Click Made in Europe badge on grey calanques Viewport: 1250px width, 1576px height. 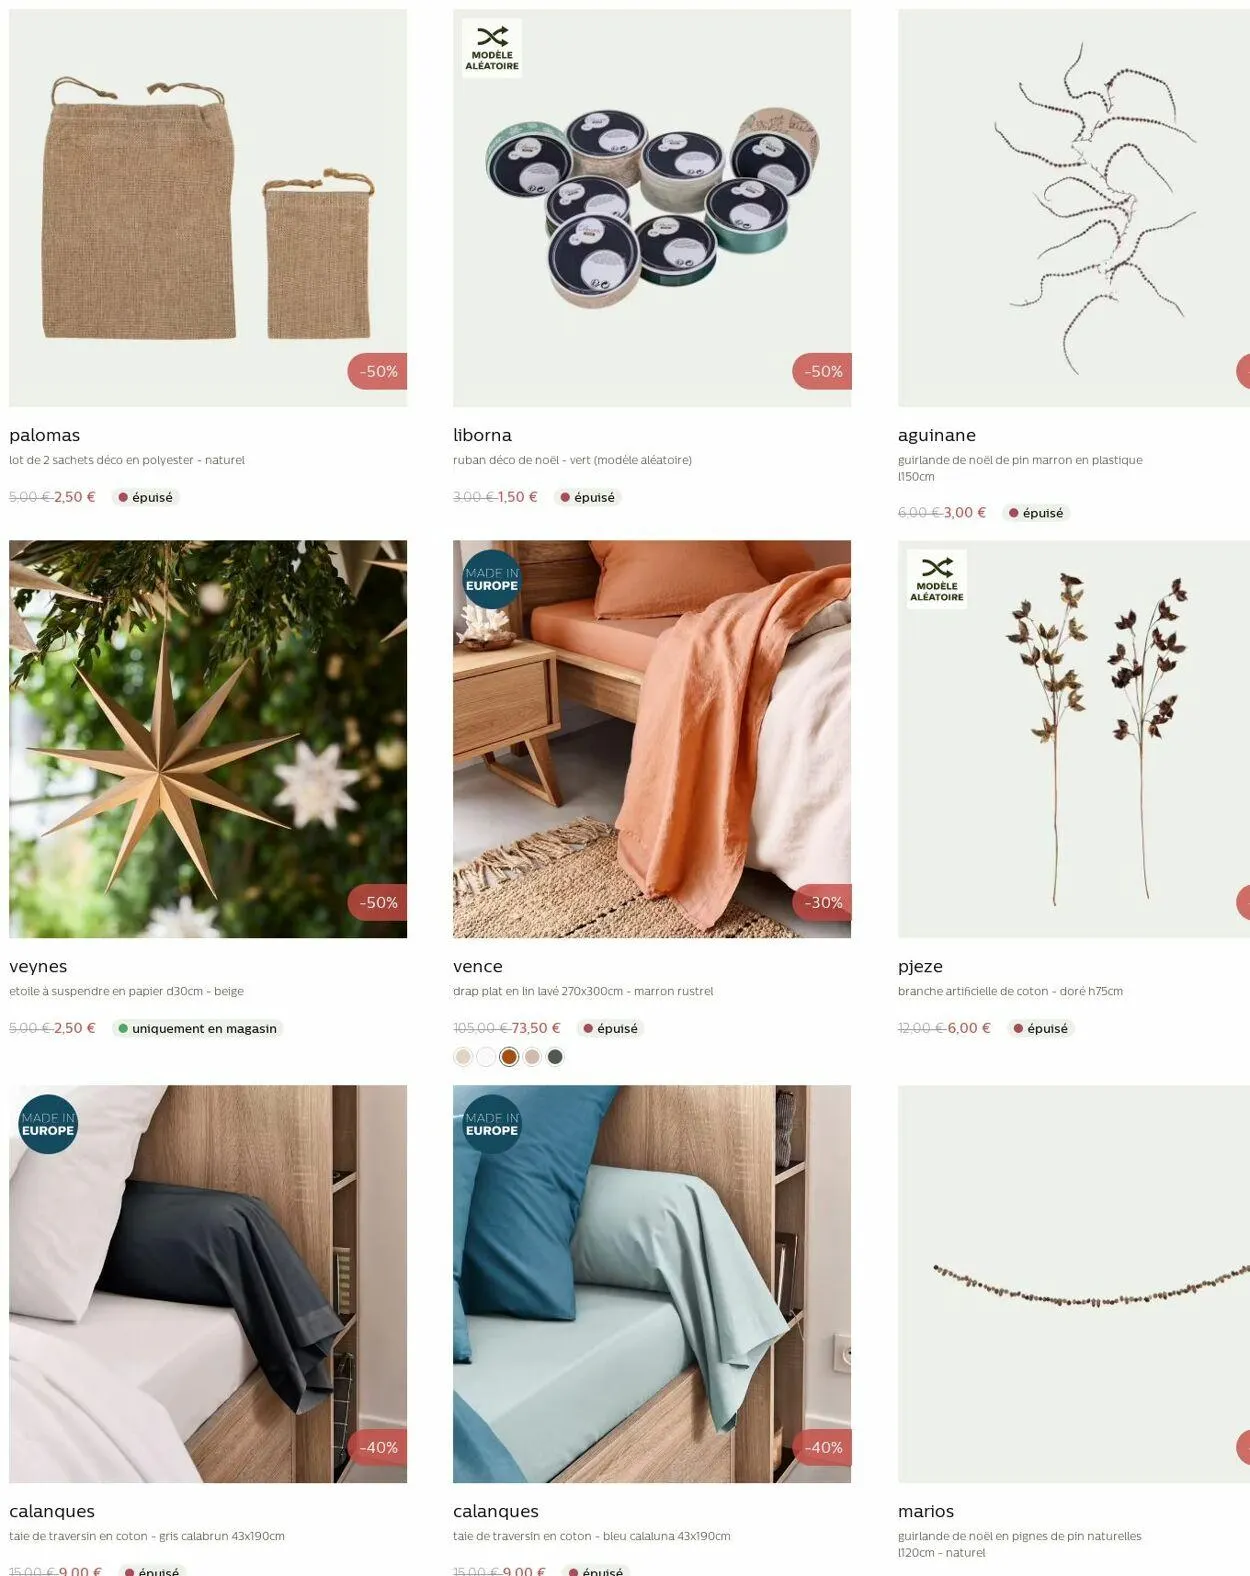tap(48, 1124)
